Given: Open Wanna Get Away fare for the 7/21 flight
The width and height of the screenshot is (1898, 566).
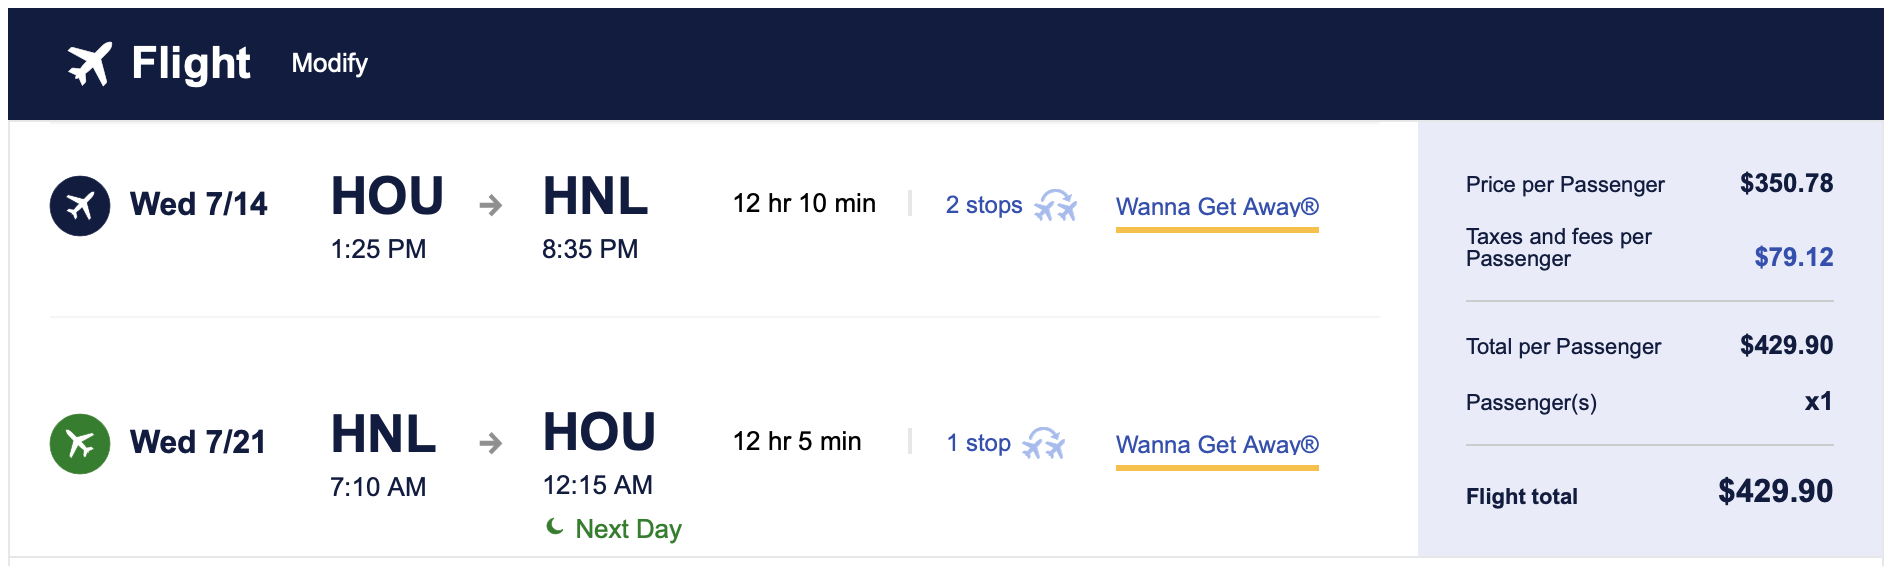Looking at the screenshot, I should coord(1217,445).
